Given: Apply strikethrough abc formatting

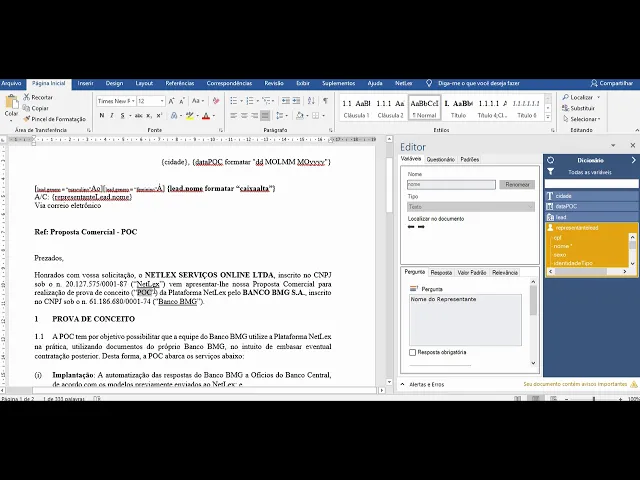Looking at the screenshot, I should [138, 116].
